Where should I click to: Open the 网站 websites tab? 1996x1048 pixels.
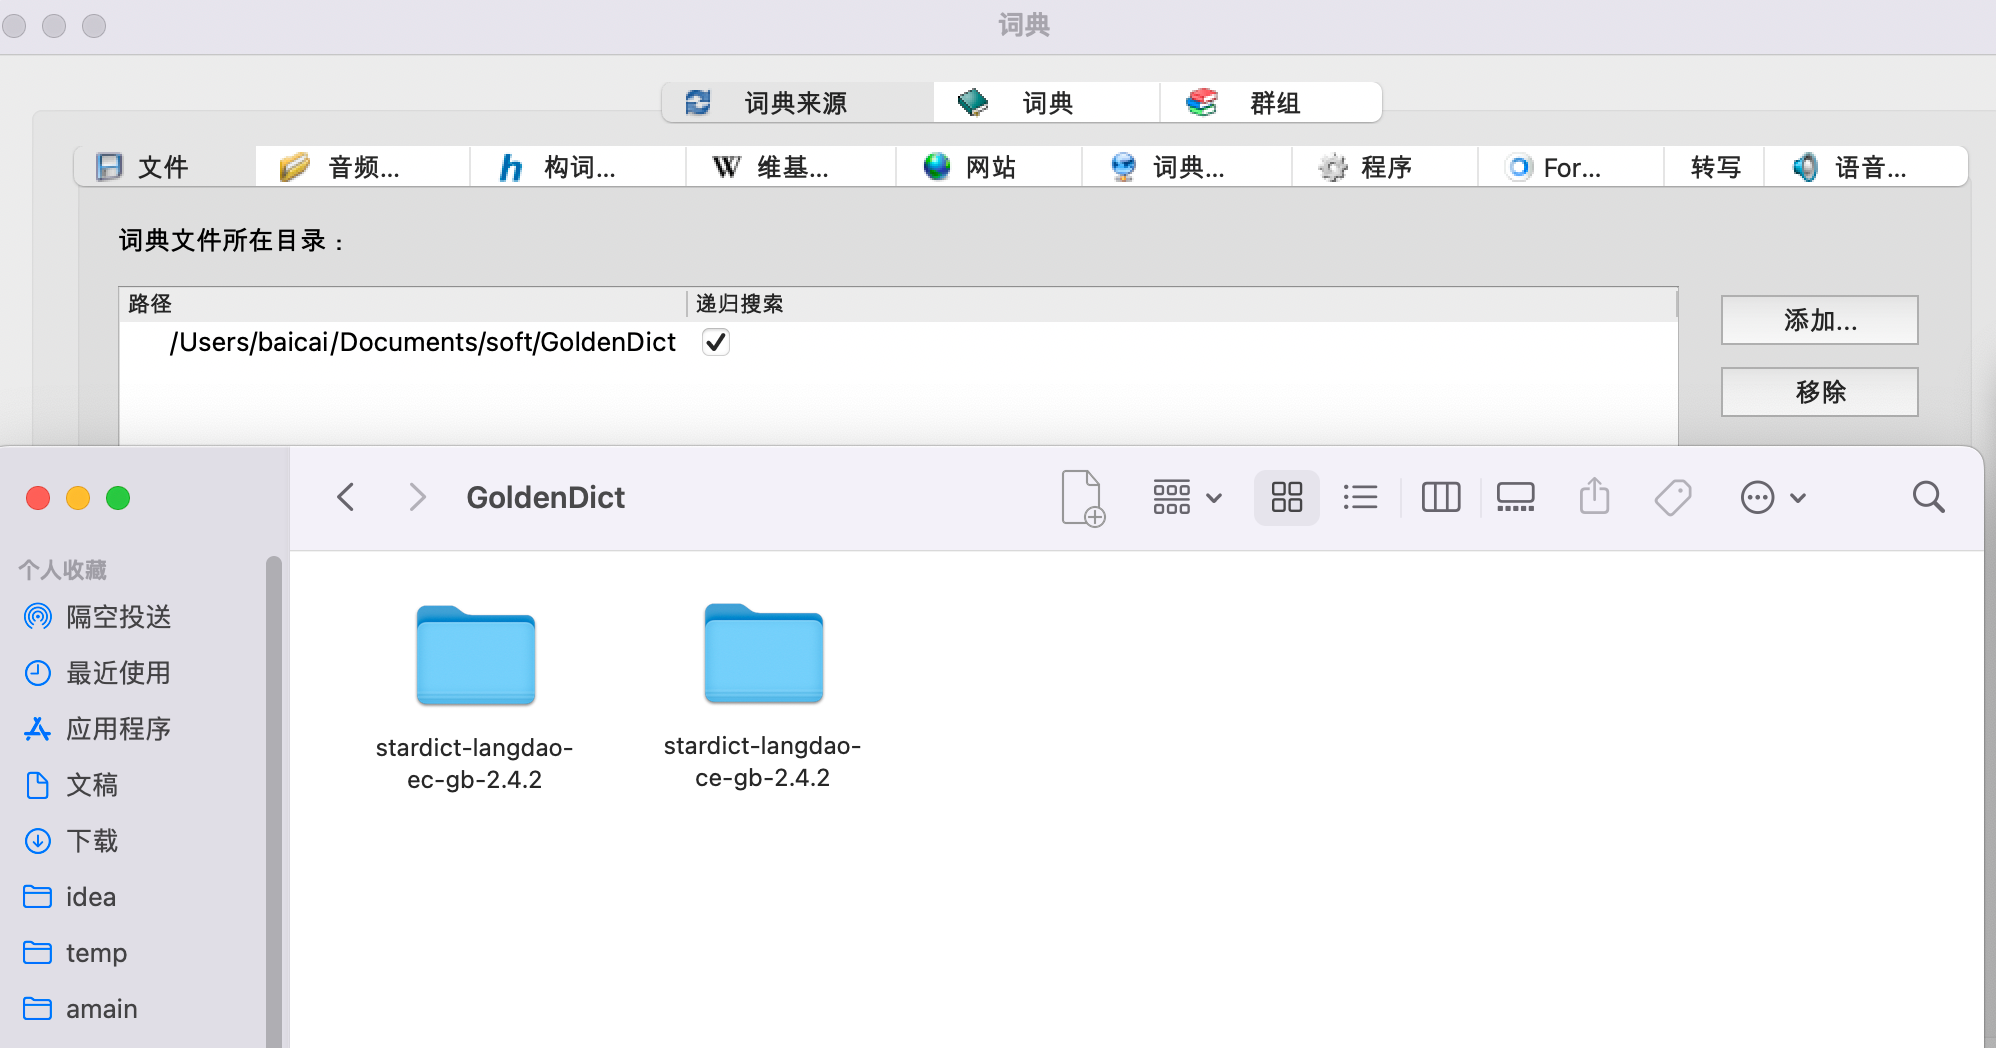tap(989, 167)
